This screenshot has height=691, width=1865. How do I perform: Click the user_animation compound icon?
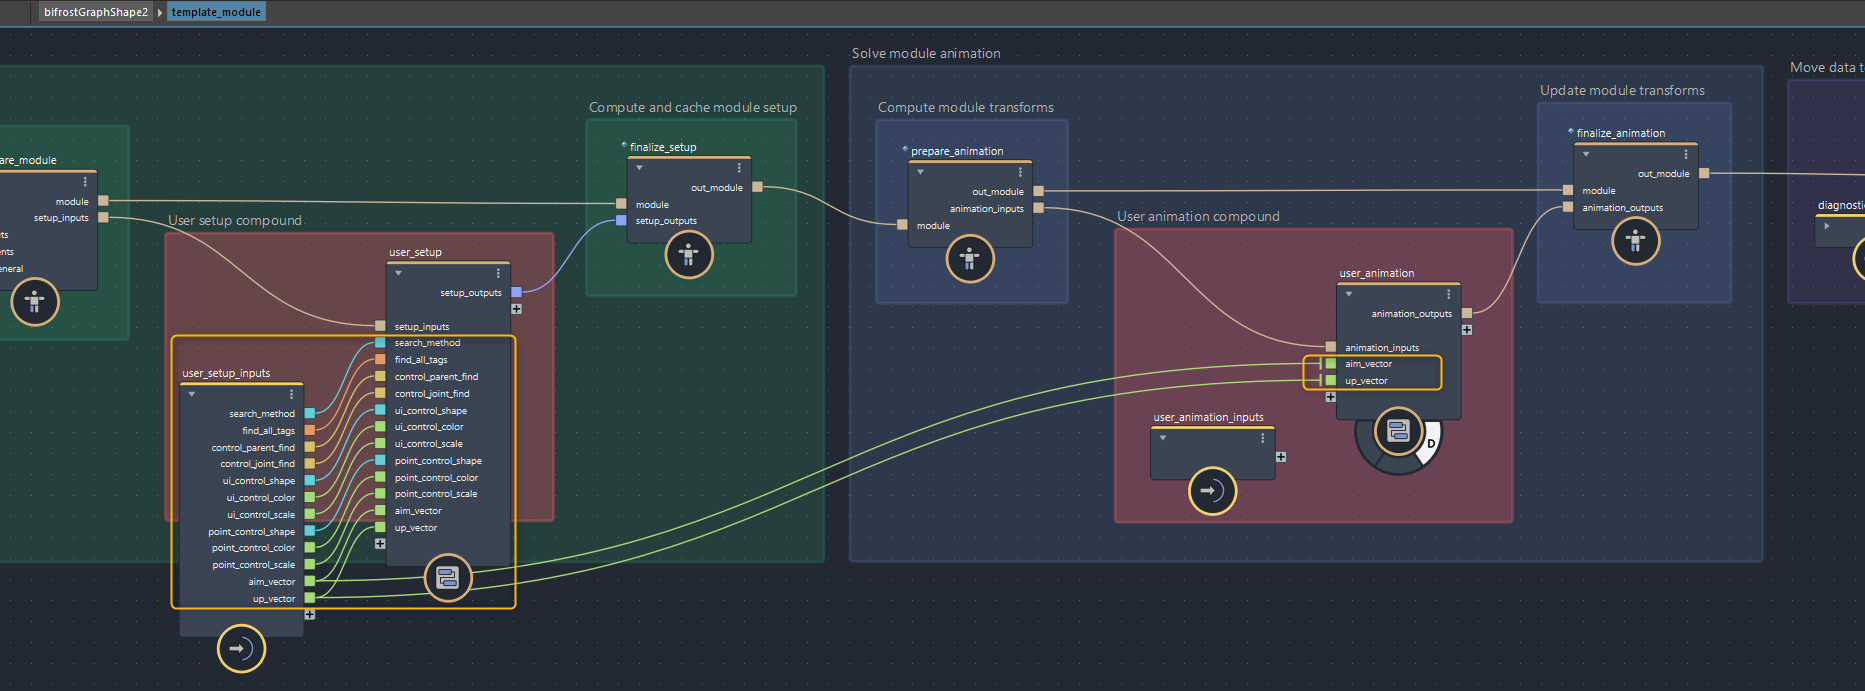point(1398,431)
